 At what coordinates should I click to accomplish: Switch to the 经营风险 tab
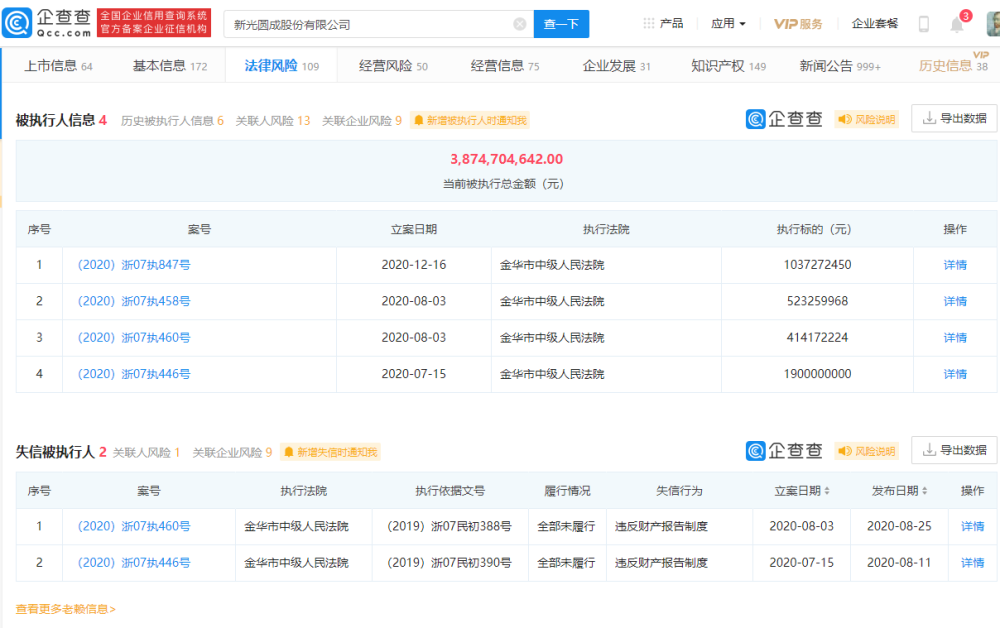pos(393,66)
